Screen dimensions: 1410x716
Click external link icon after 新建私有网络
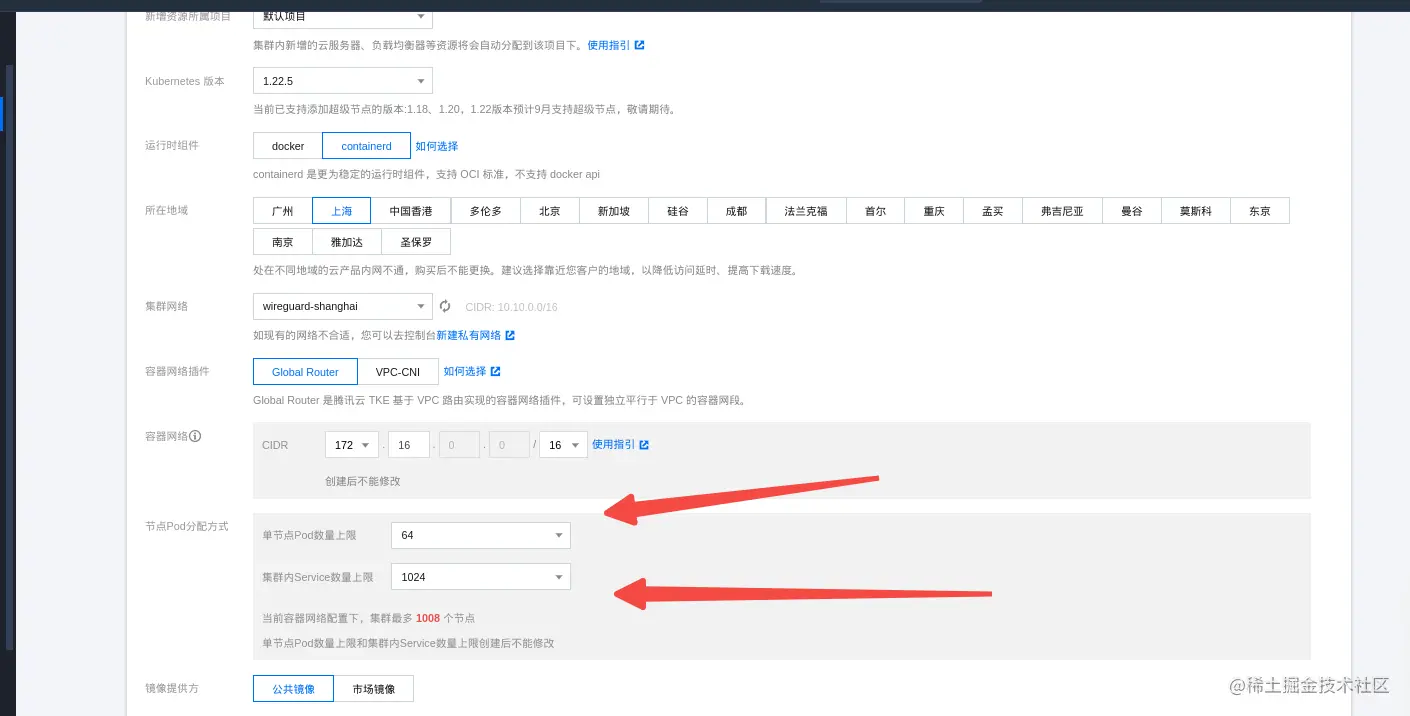click(510, 335)
